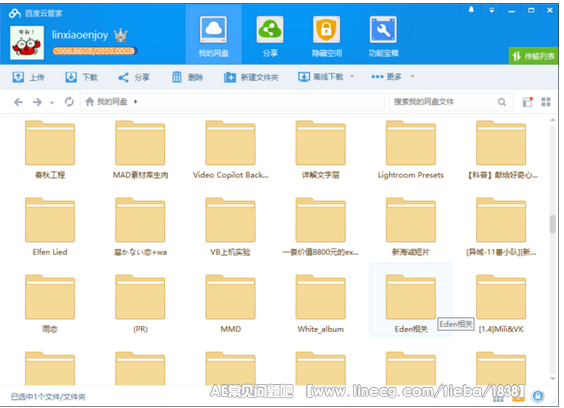Select the 详解文字层 folder

[x=320, y=149]
